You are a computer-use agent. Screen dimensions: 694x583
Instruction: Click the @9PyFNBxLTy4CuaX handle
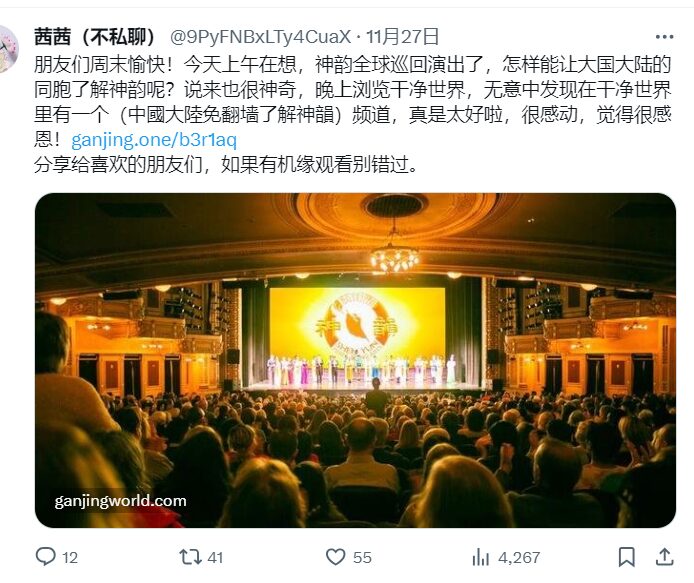(x=261, y=37)
